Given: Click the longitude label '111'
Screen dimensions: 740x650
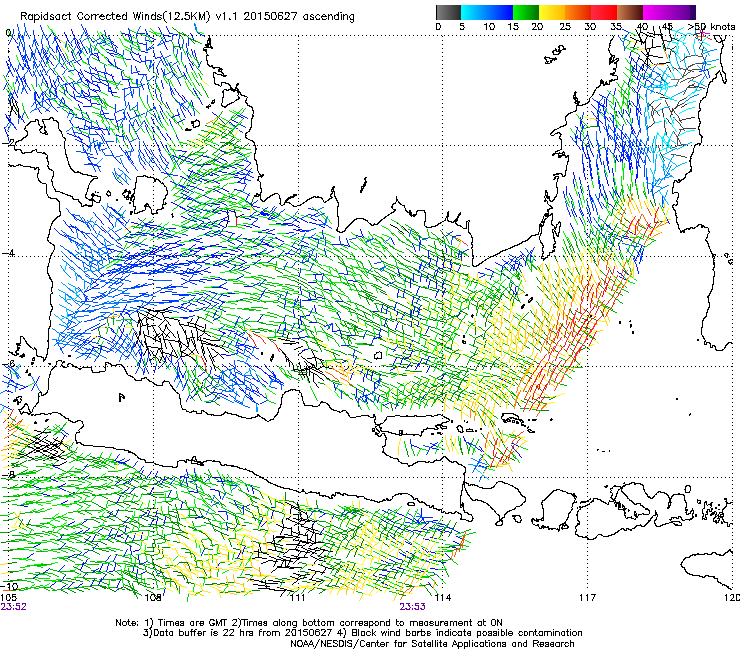Looking at the screenshot, I should click(x=297, y=598).
